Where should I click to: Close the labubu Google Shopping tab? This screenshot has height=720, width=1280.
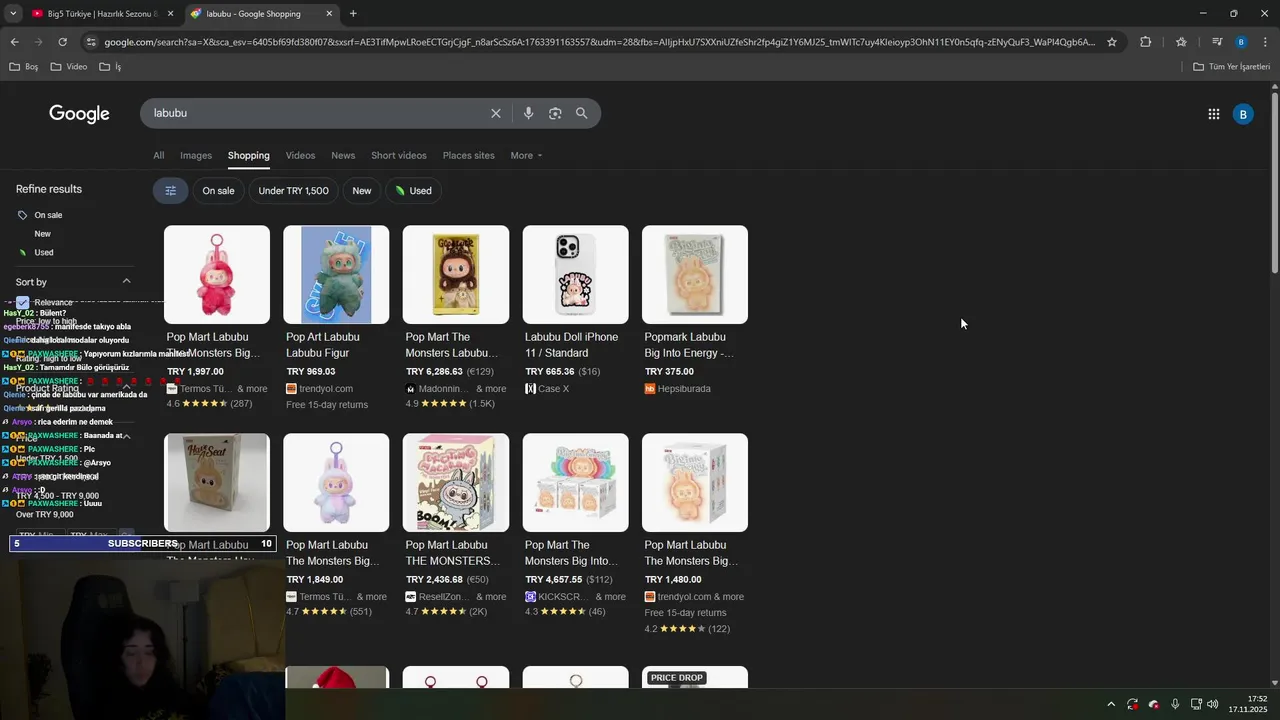[x=329, y=14]
